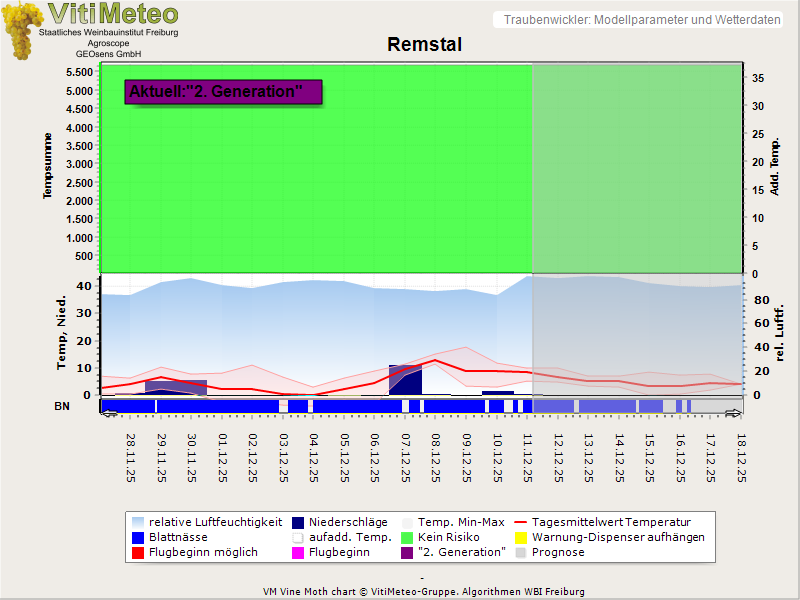Select the Aktuell "2. Generation" status box
The image size is (800, 600).
point(223,92)
